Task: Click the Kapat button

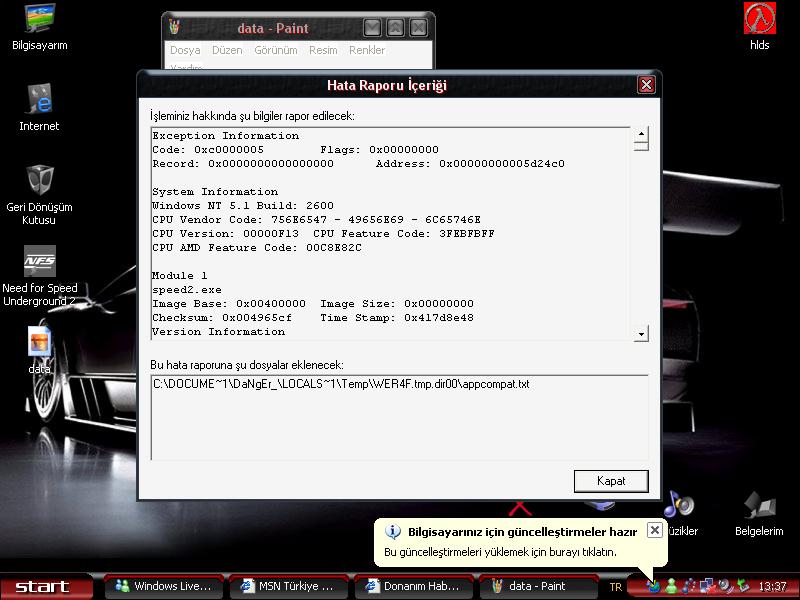Action: click(611, 481)
